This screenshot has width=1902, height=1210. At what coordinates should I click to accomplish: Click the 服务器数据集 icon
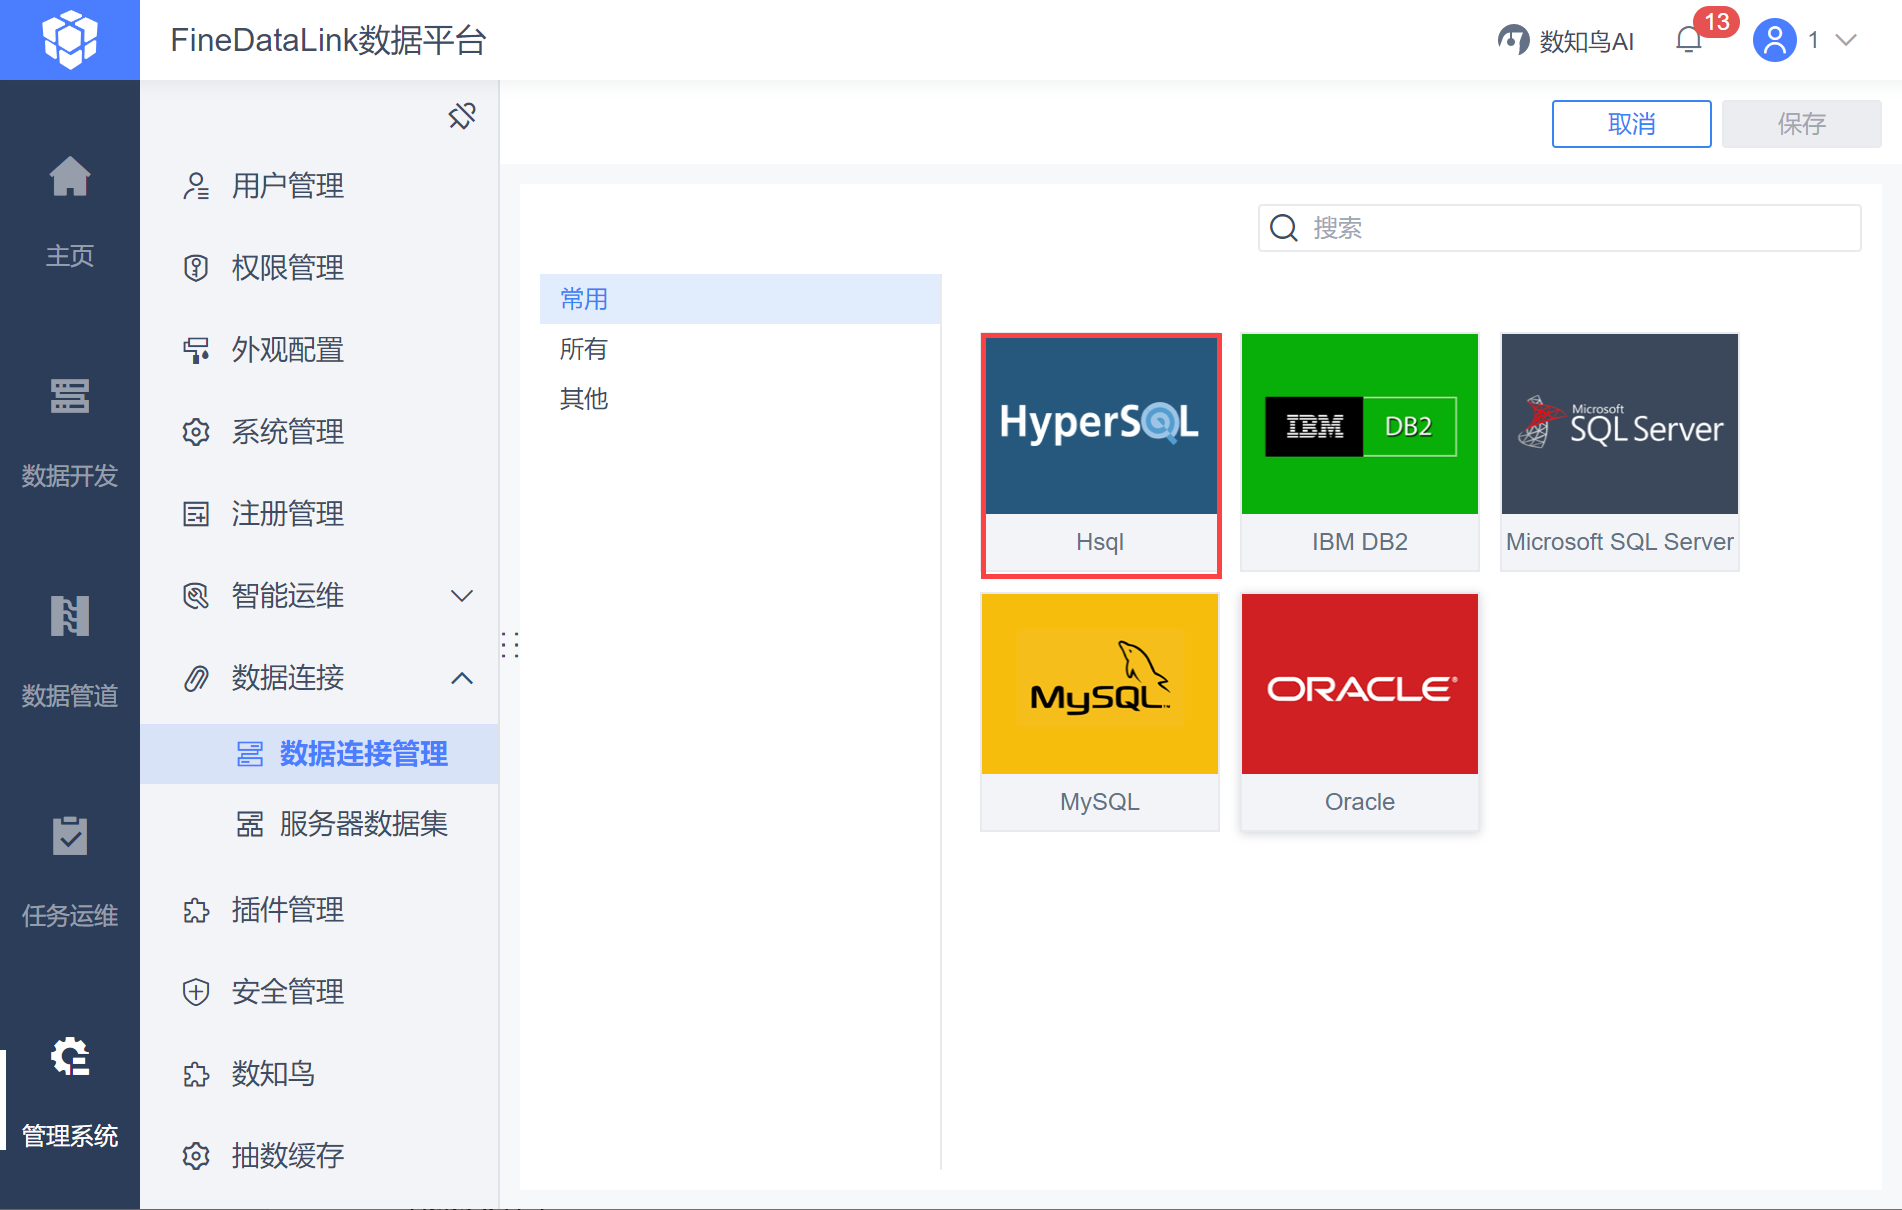tap(250, 824)
